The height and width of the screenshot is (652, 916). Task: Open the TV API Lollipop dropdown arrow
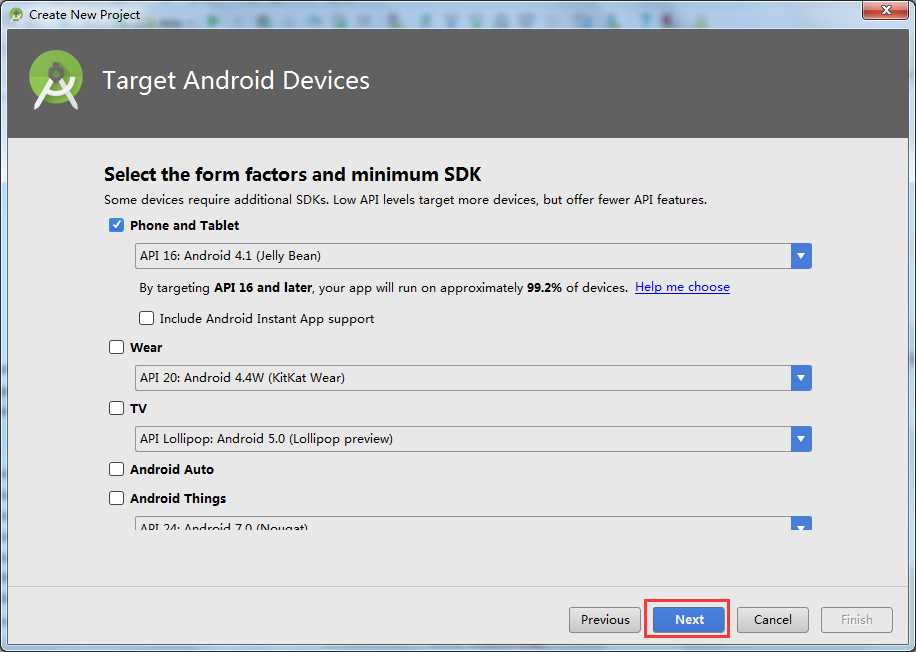[801, 439]
